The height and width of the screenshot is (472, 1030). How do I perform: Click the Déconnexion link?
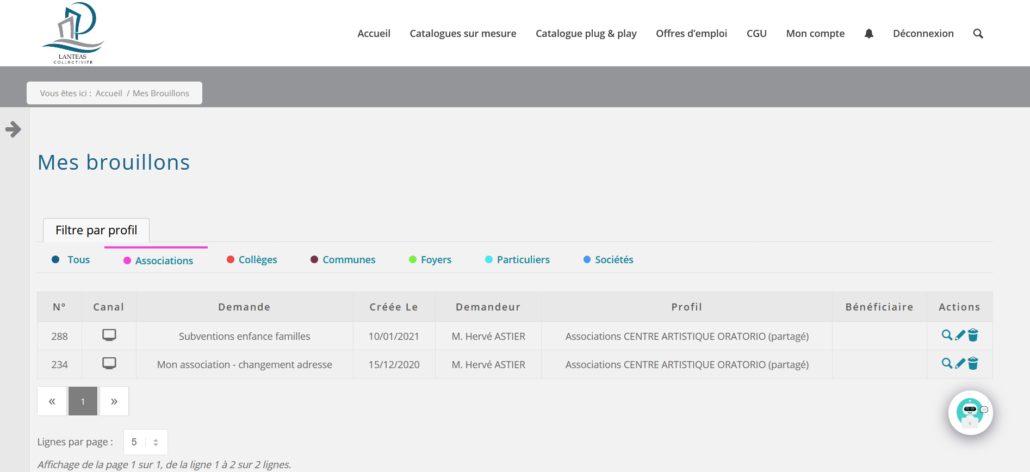pyautogui.click(x=923, y=33)
